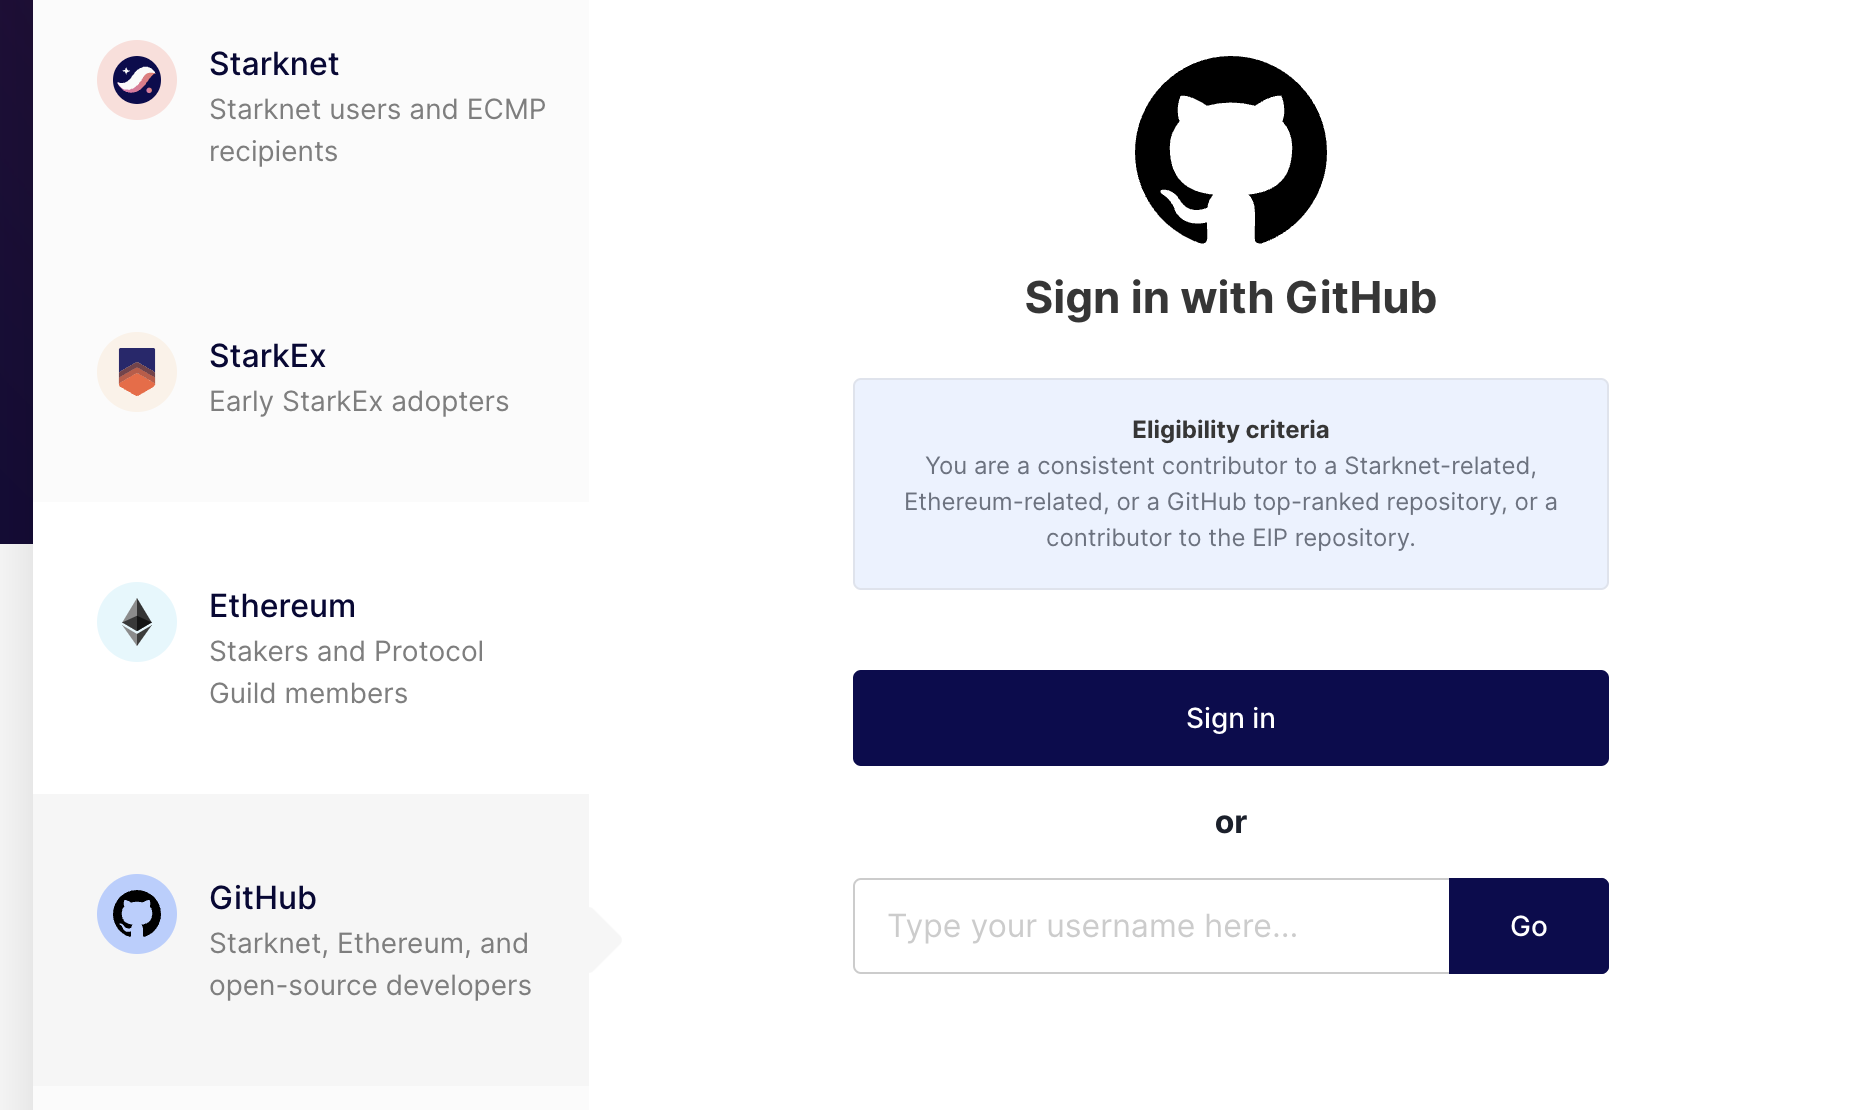Click the "or" separator text

[x=1230, y=822]
